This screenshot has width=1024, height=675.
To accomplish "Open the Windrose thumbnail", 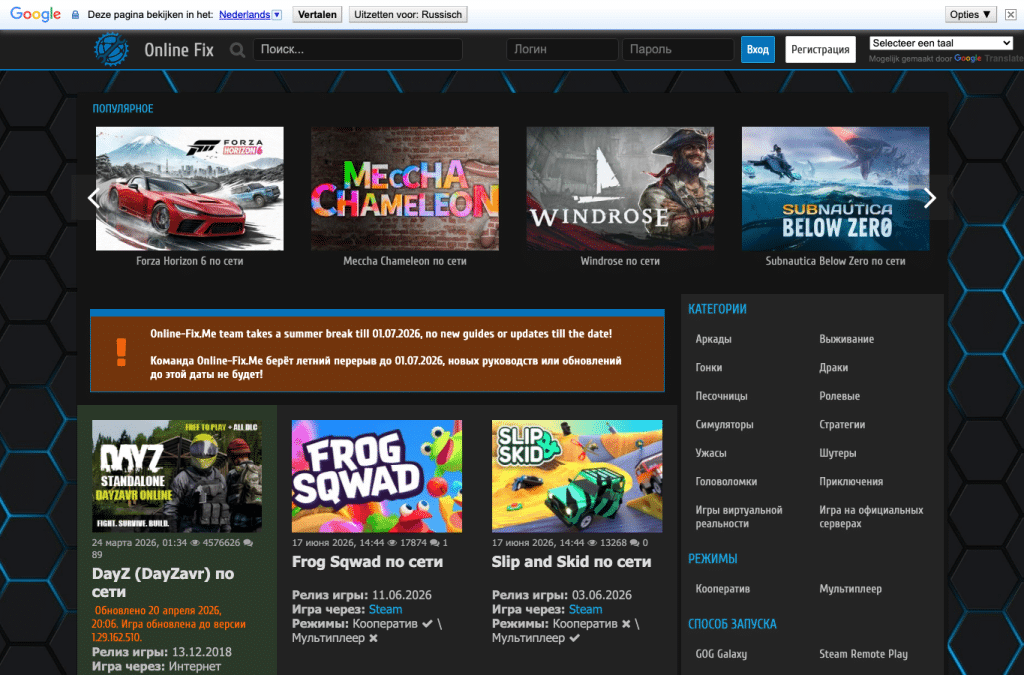I will tap(620, 189).
